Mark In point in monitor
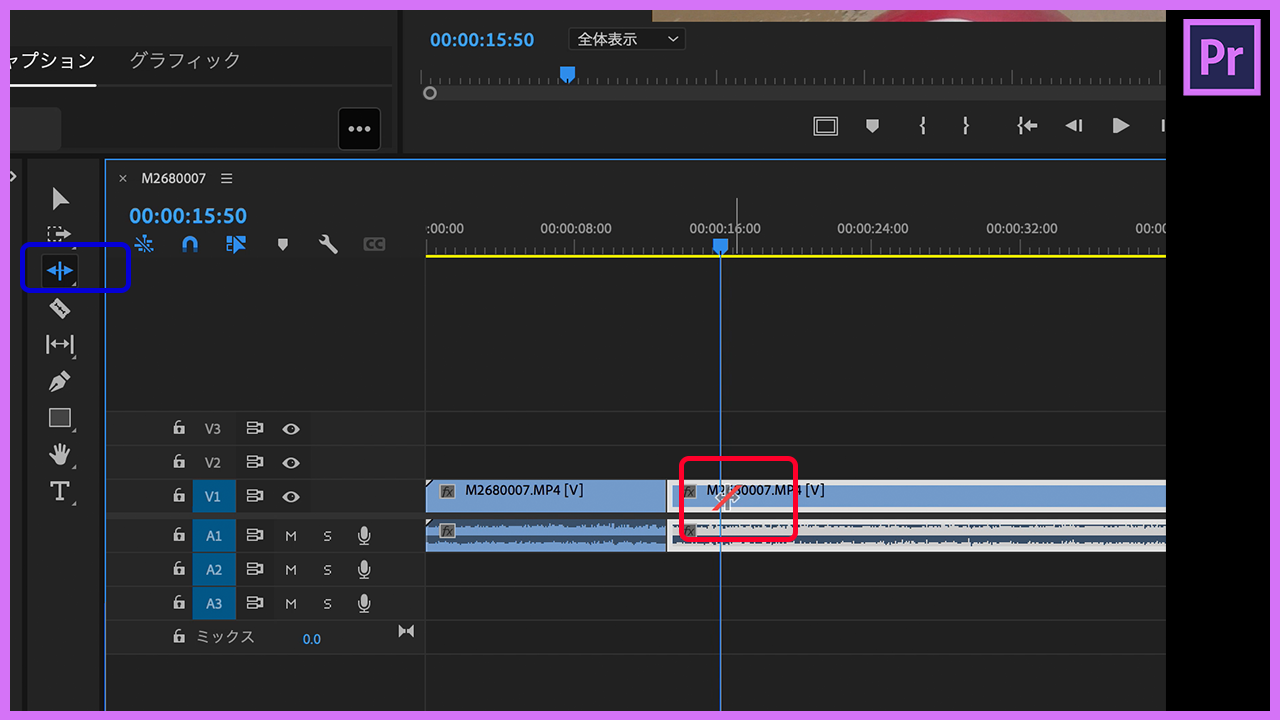This screenshot has width=1280, height=720. click(x=922, y=126)
